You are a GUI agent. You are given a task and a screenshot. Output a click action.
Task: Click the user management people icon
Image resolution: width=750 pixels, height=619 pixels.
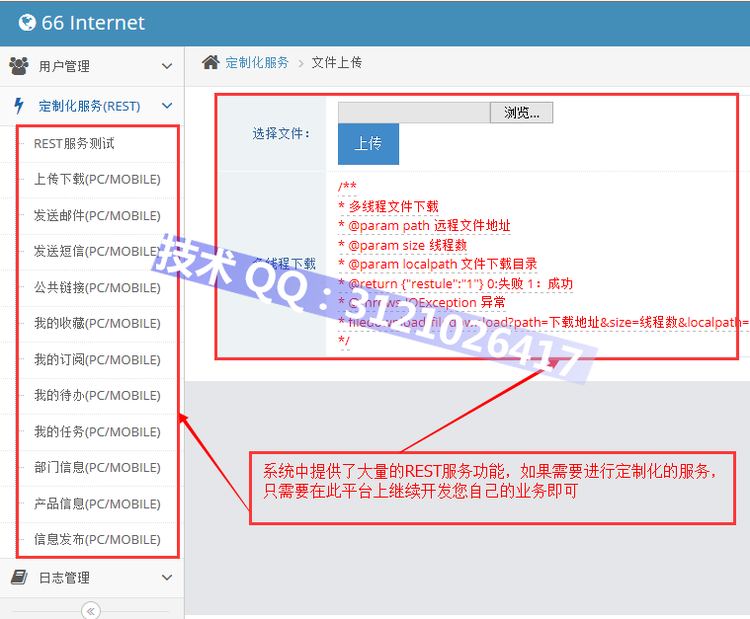19,66
